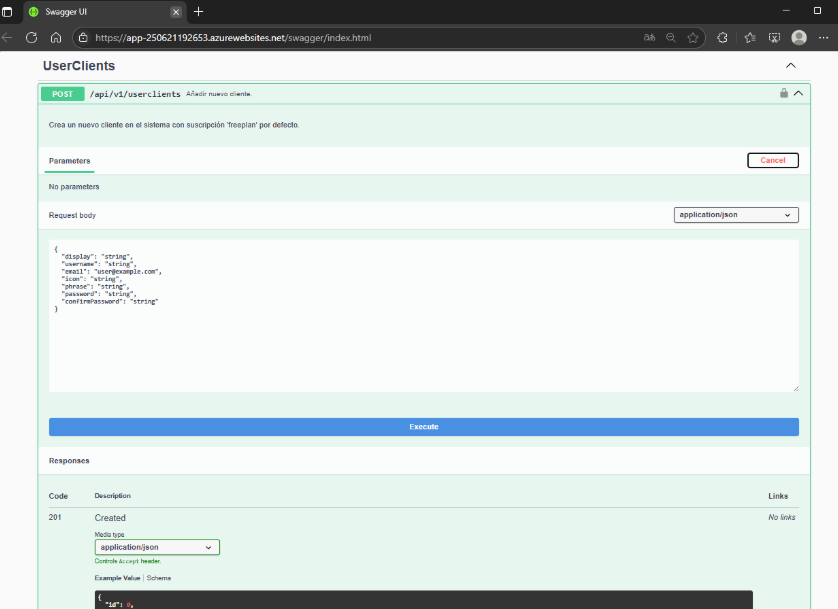Click the No links text

782,517
